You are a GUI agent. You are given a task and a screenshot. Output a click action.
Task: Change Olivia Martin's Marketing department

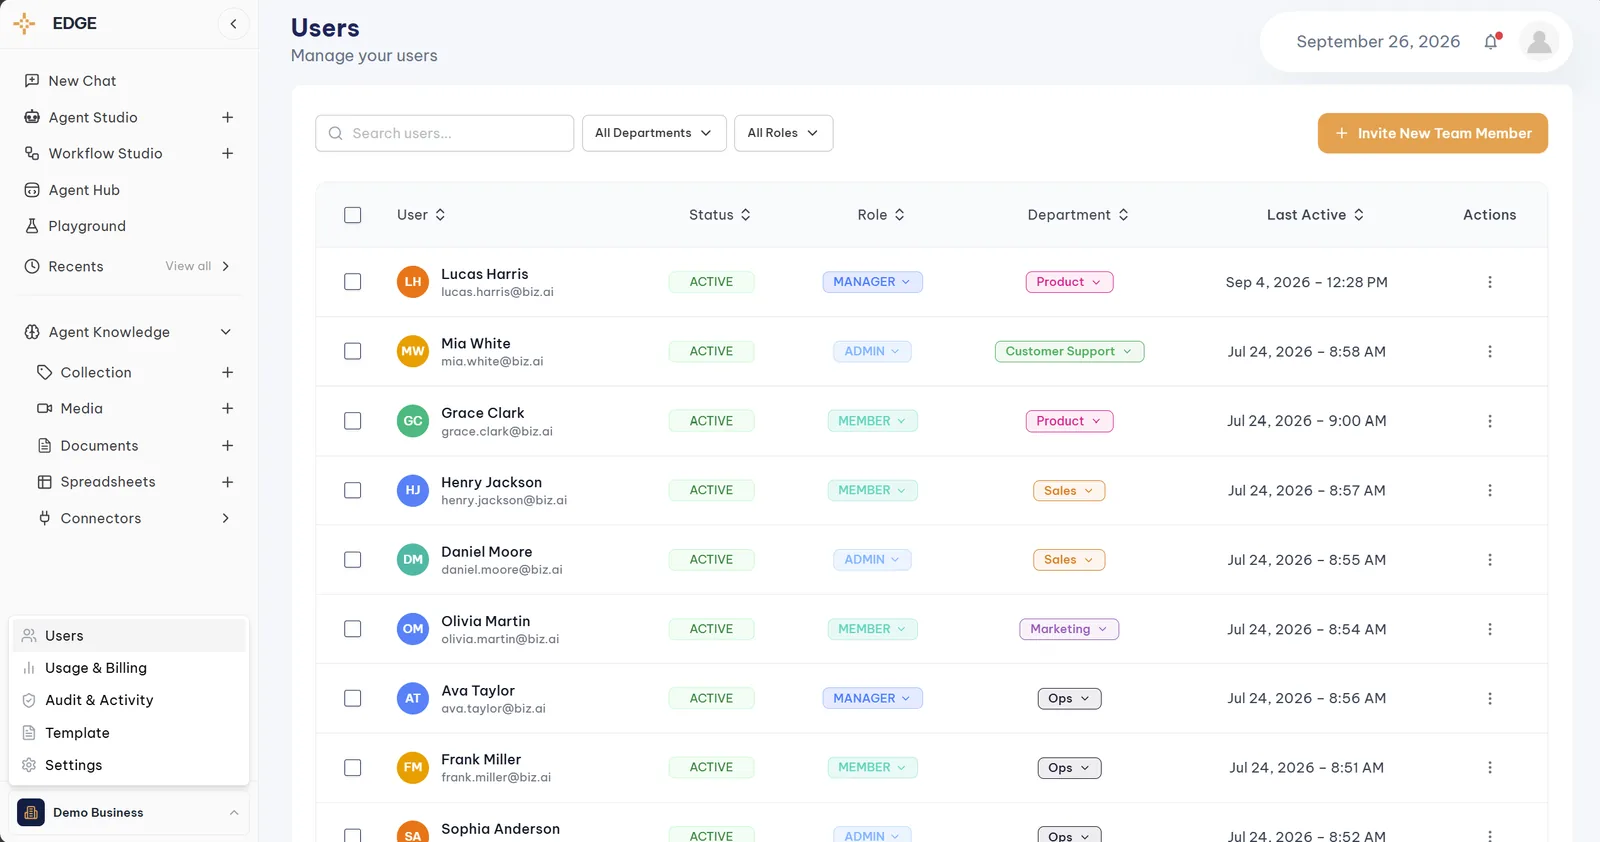1069,629
